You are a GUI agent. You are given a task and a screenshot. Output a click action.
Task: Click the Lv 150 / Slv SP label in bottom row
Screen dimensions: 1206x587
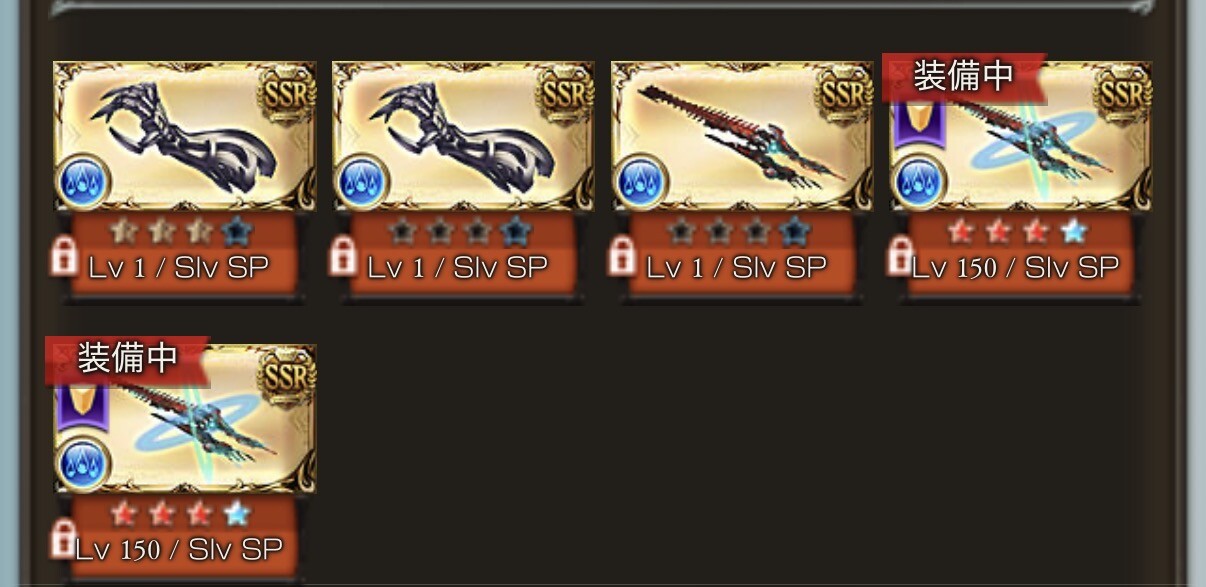[178, 549]
